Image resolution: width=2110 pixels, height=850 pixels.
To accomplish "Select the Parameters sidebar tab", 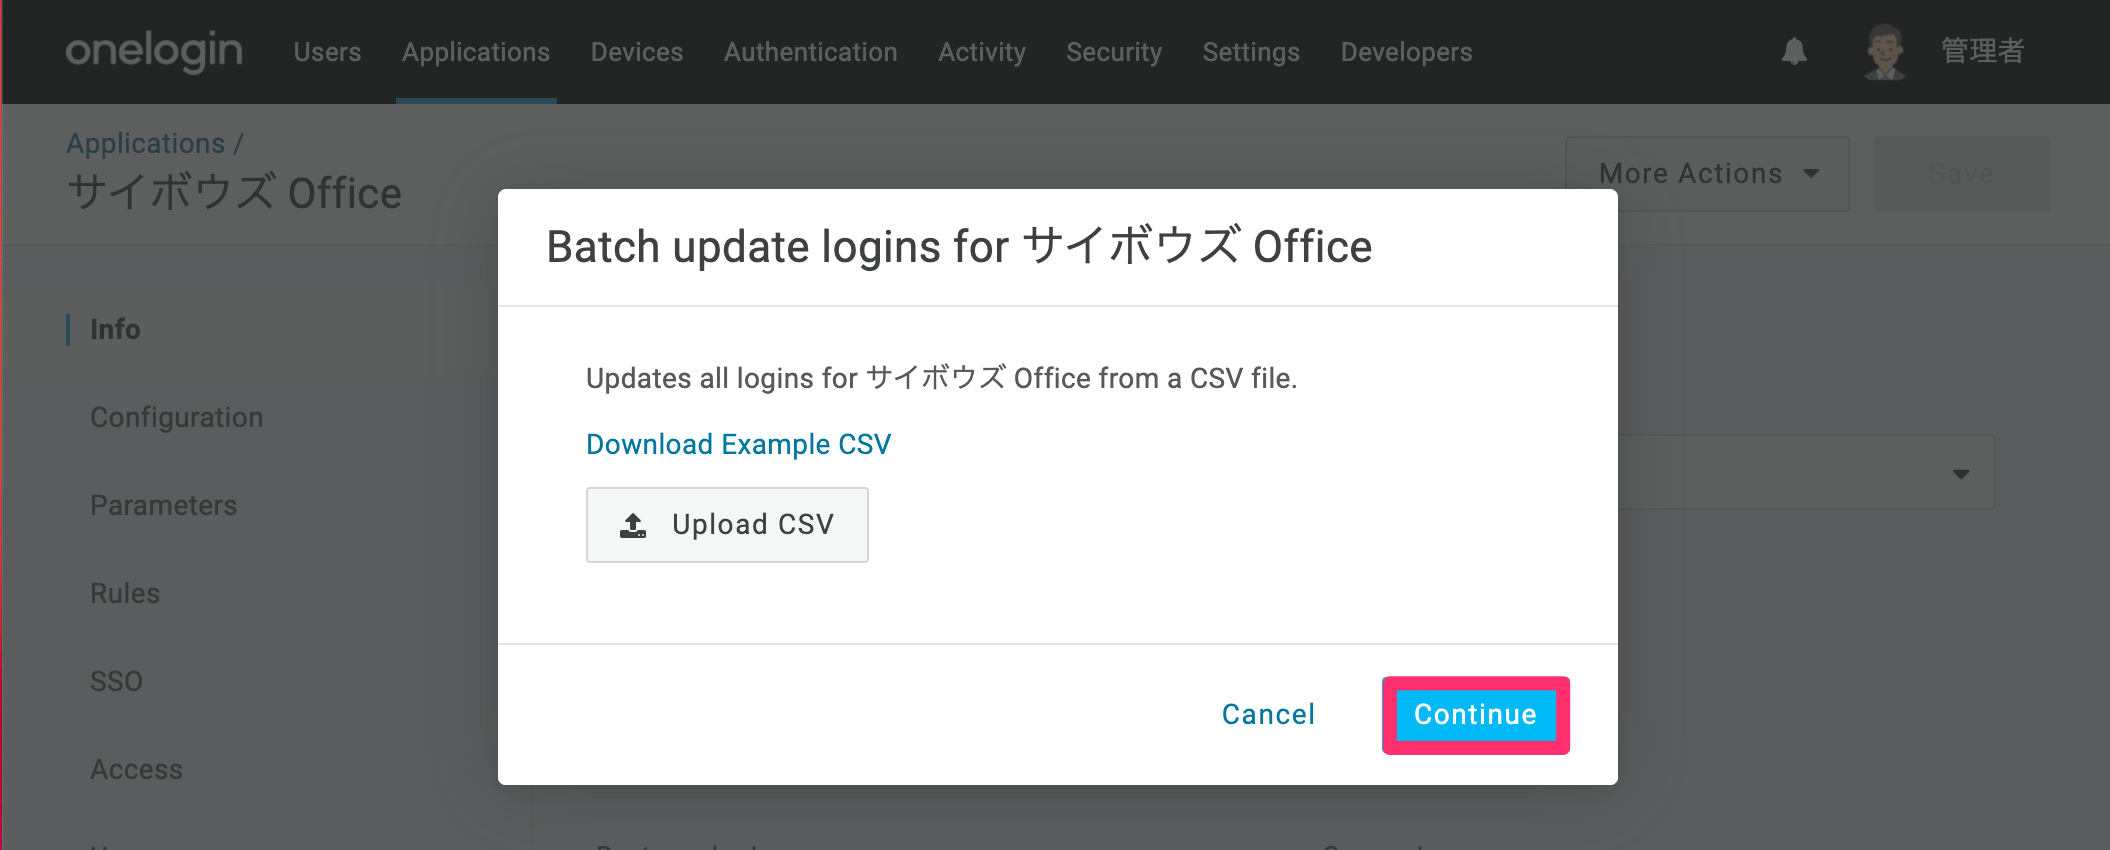I will point(164,505).
